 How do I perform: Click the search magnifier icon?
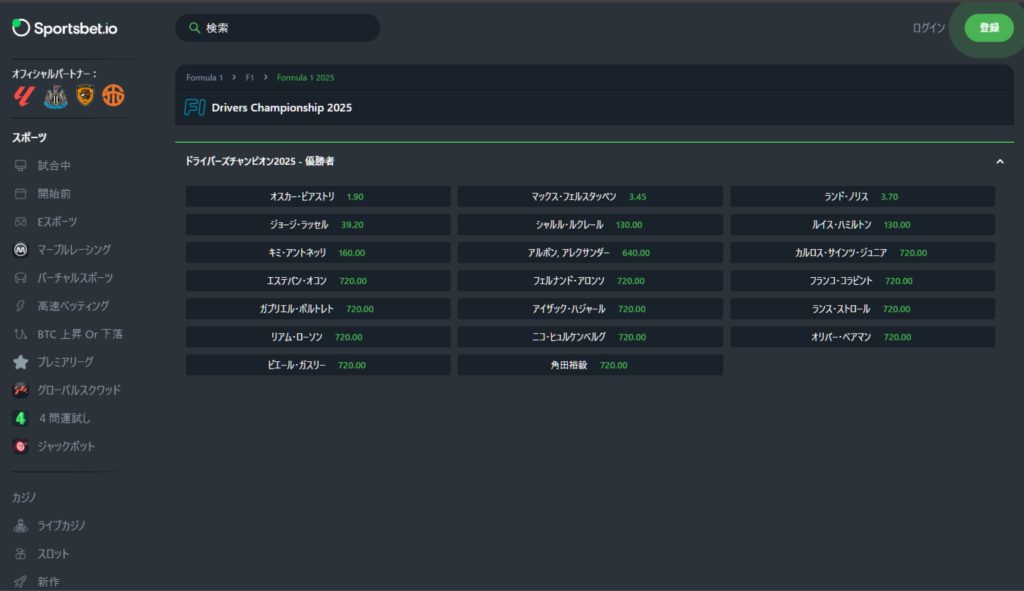(194, 28)
